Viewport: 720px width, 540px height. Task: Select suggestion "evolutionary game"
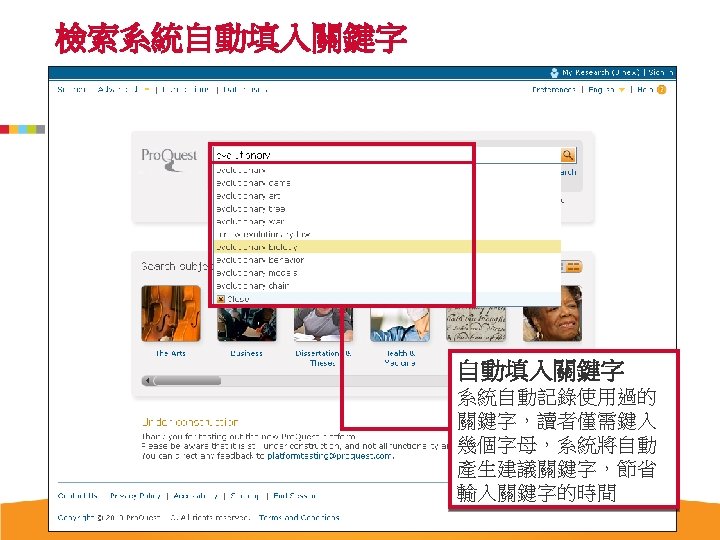[x=387, y=183]
